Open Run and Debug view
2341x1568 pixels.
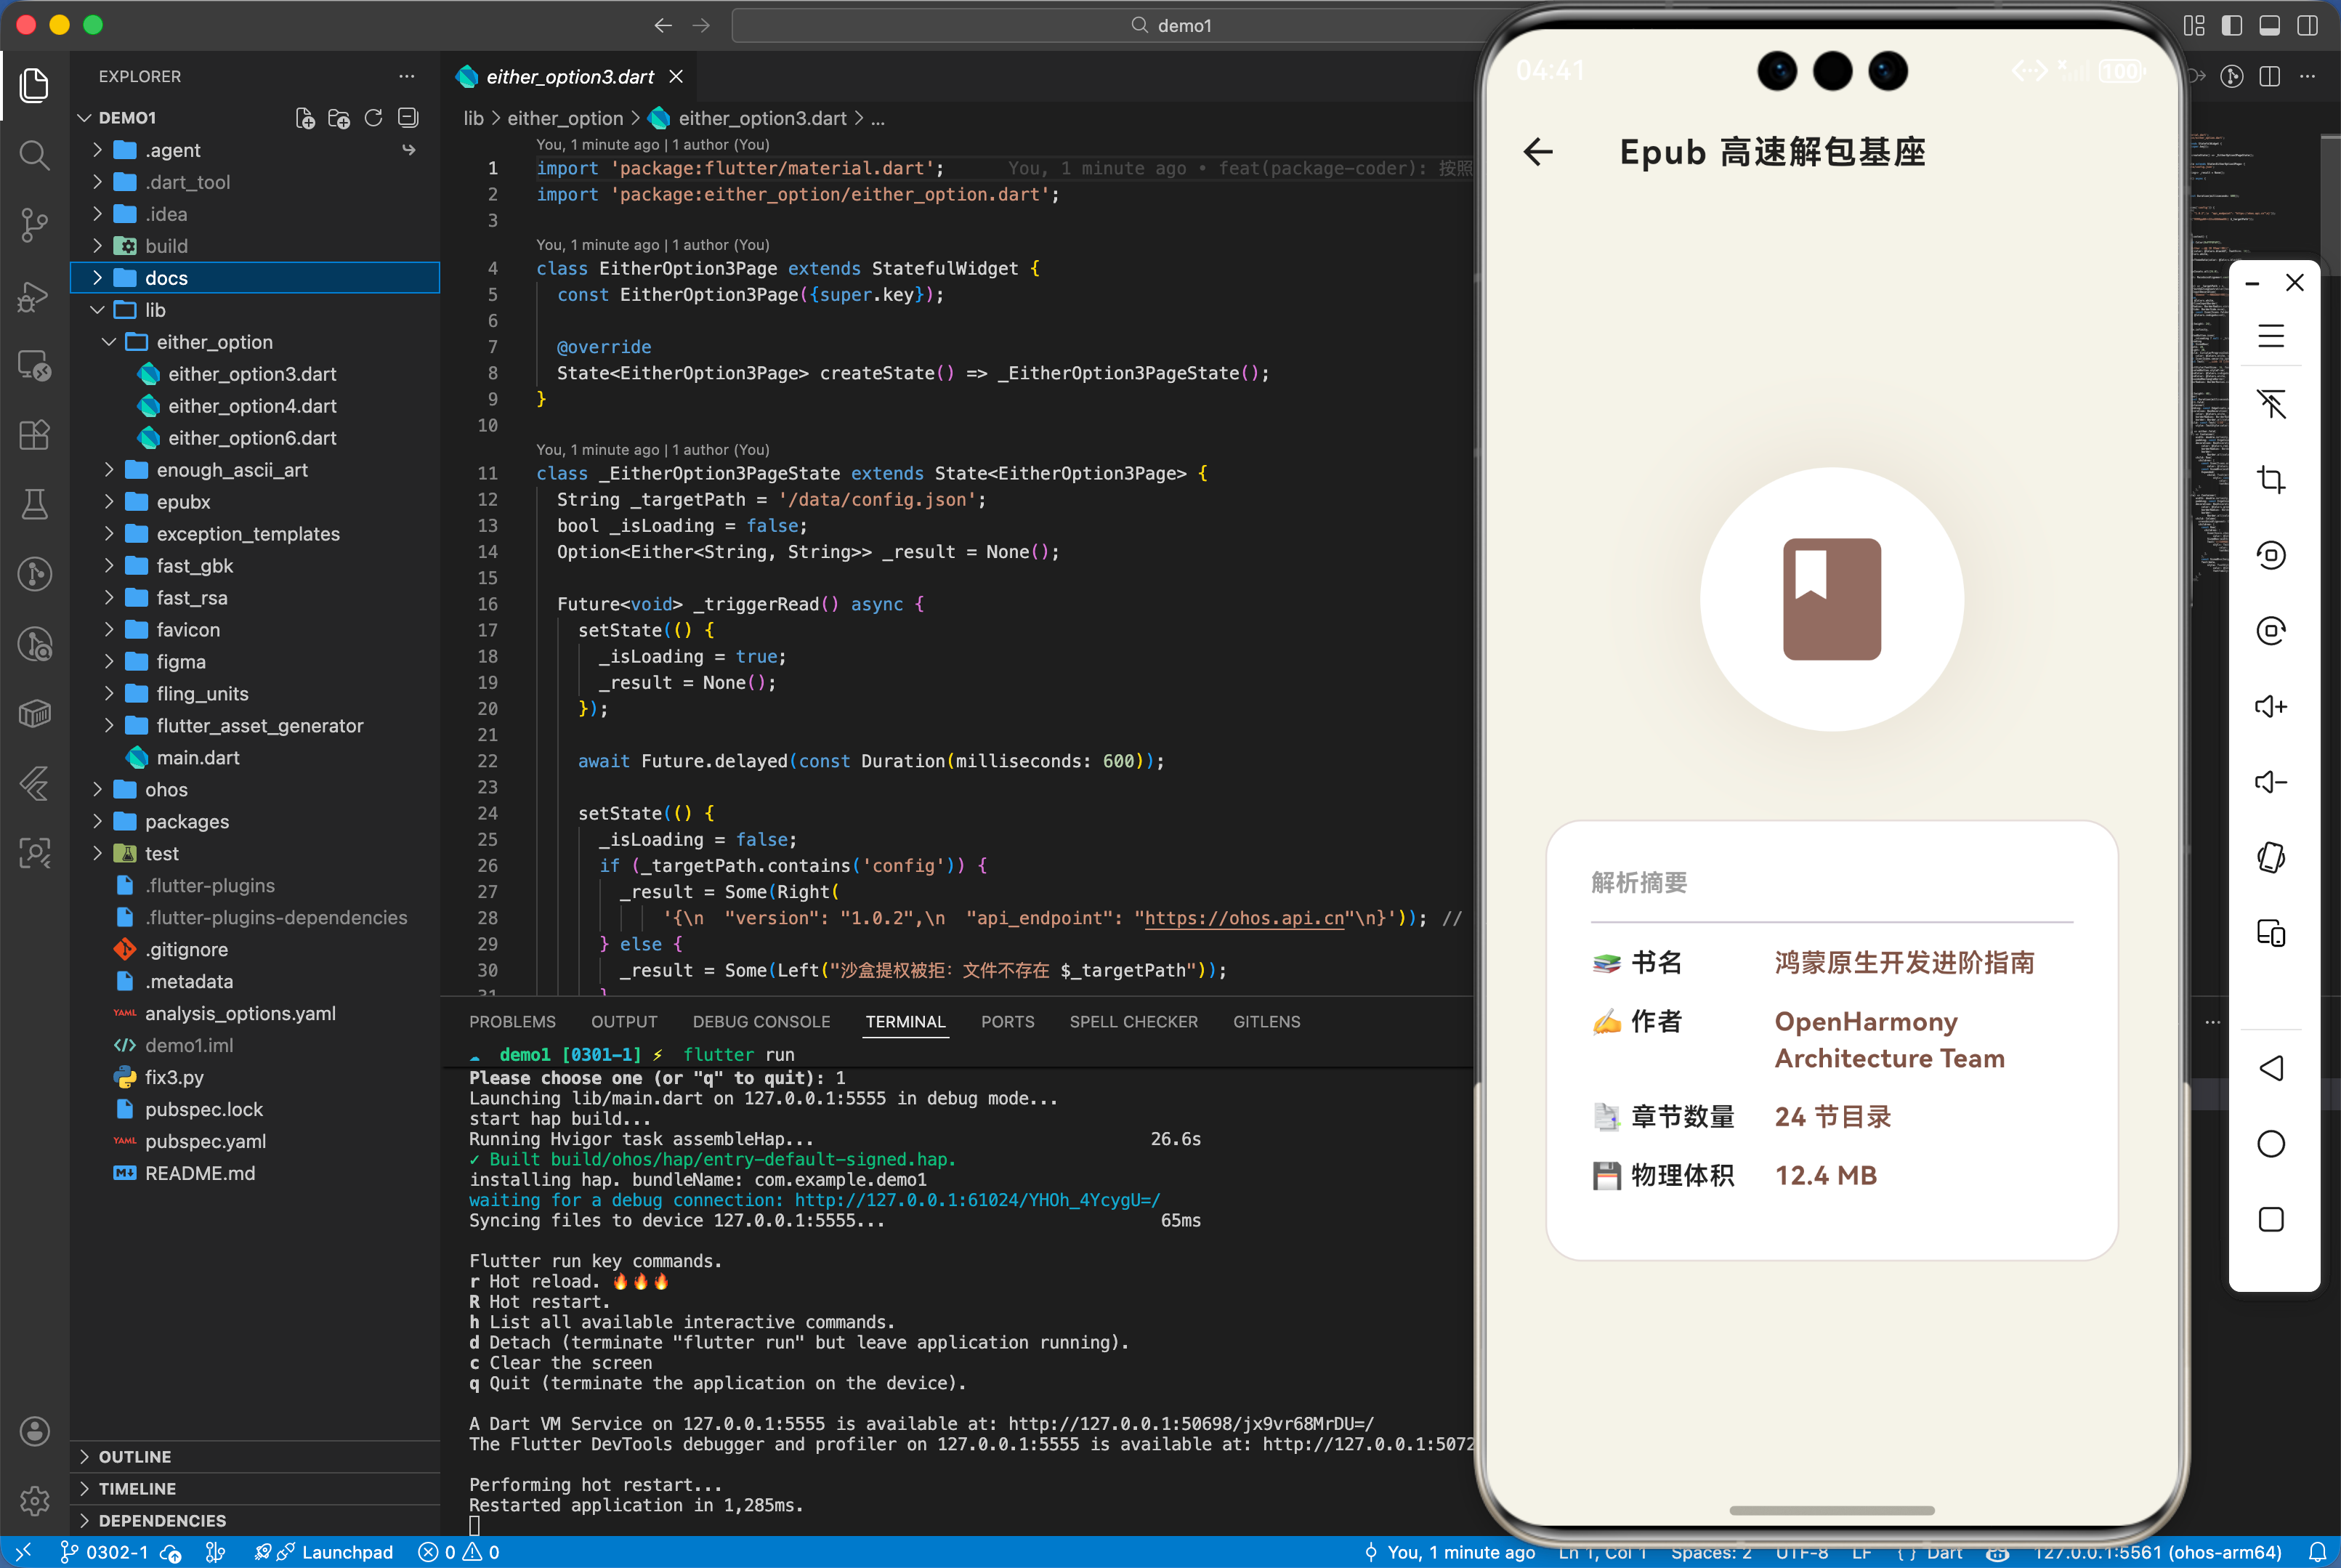click(34, 296)
